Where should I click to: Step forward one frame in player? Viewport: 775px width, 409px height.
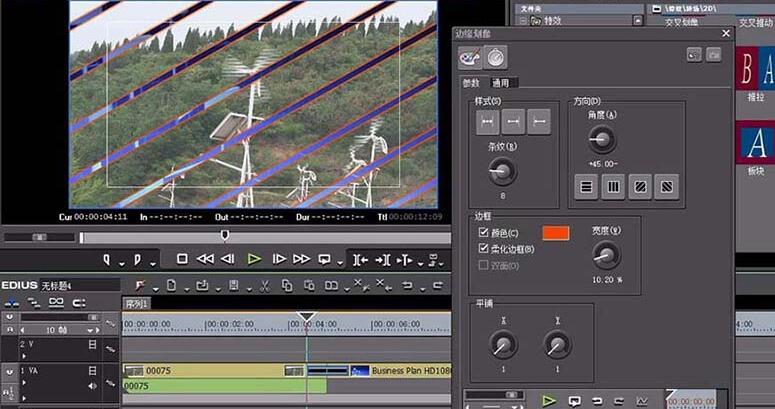pyautogui.click(x=279, y=259)
